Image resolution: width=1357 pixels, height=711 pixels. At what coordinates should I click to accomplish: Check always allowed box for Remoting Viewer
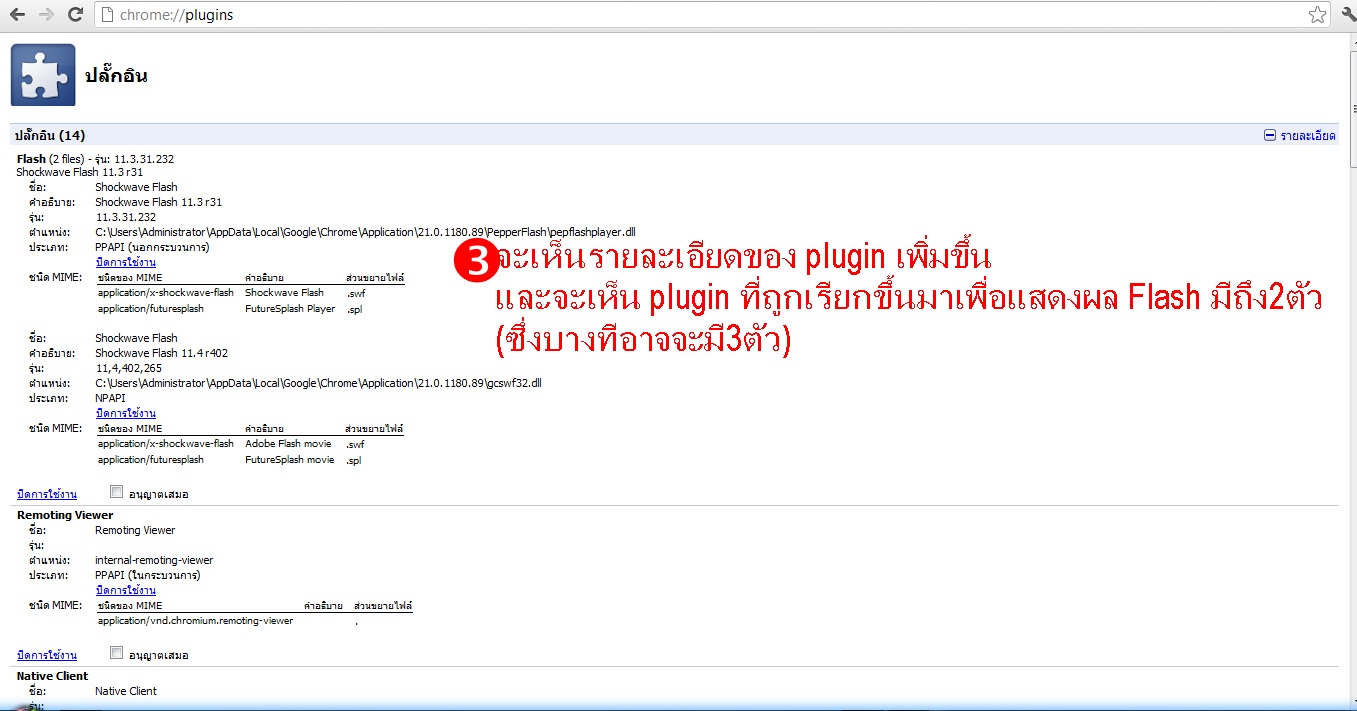[x=117, y=653]
